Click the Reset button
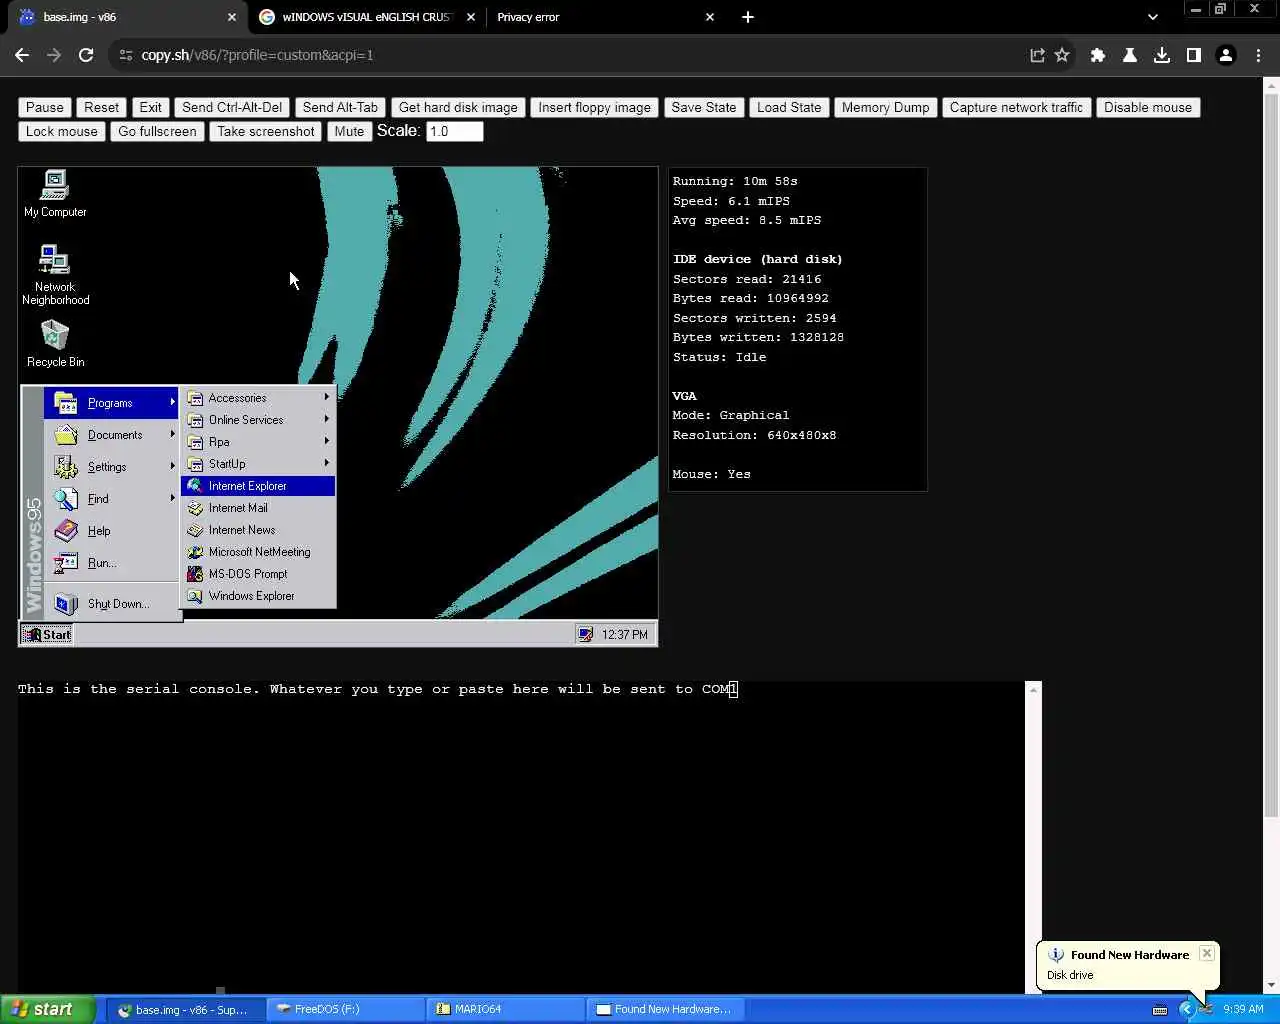Screen dimensions: 1280x1024 (101, 107)
